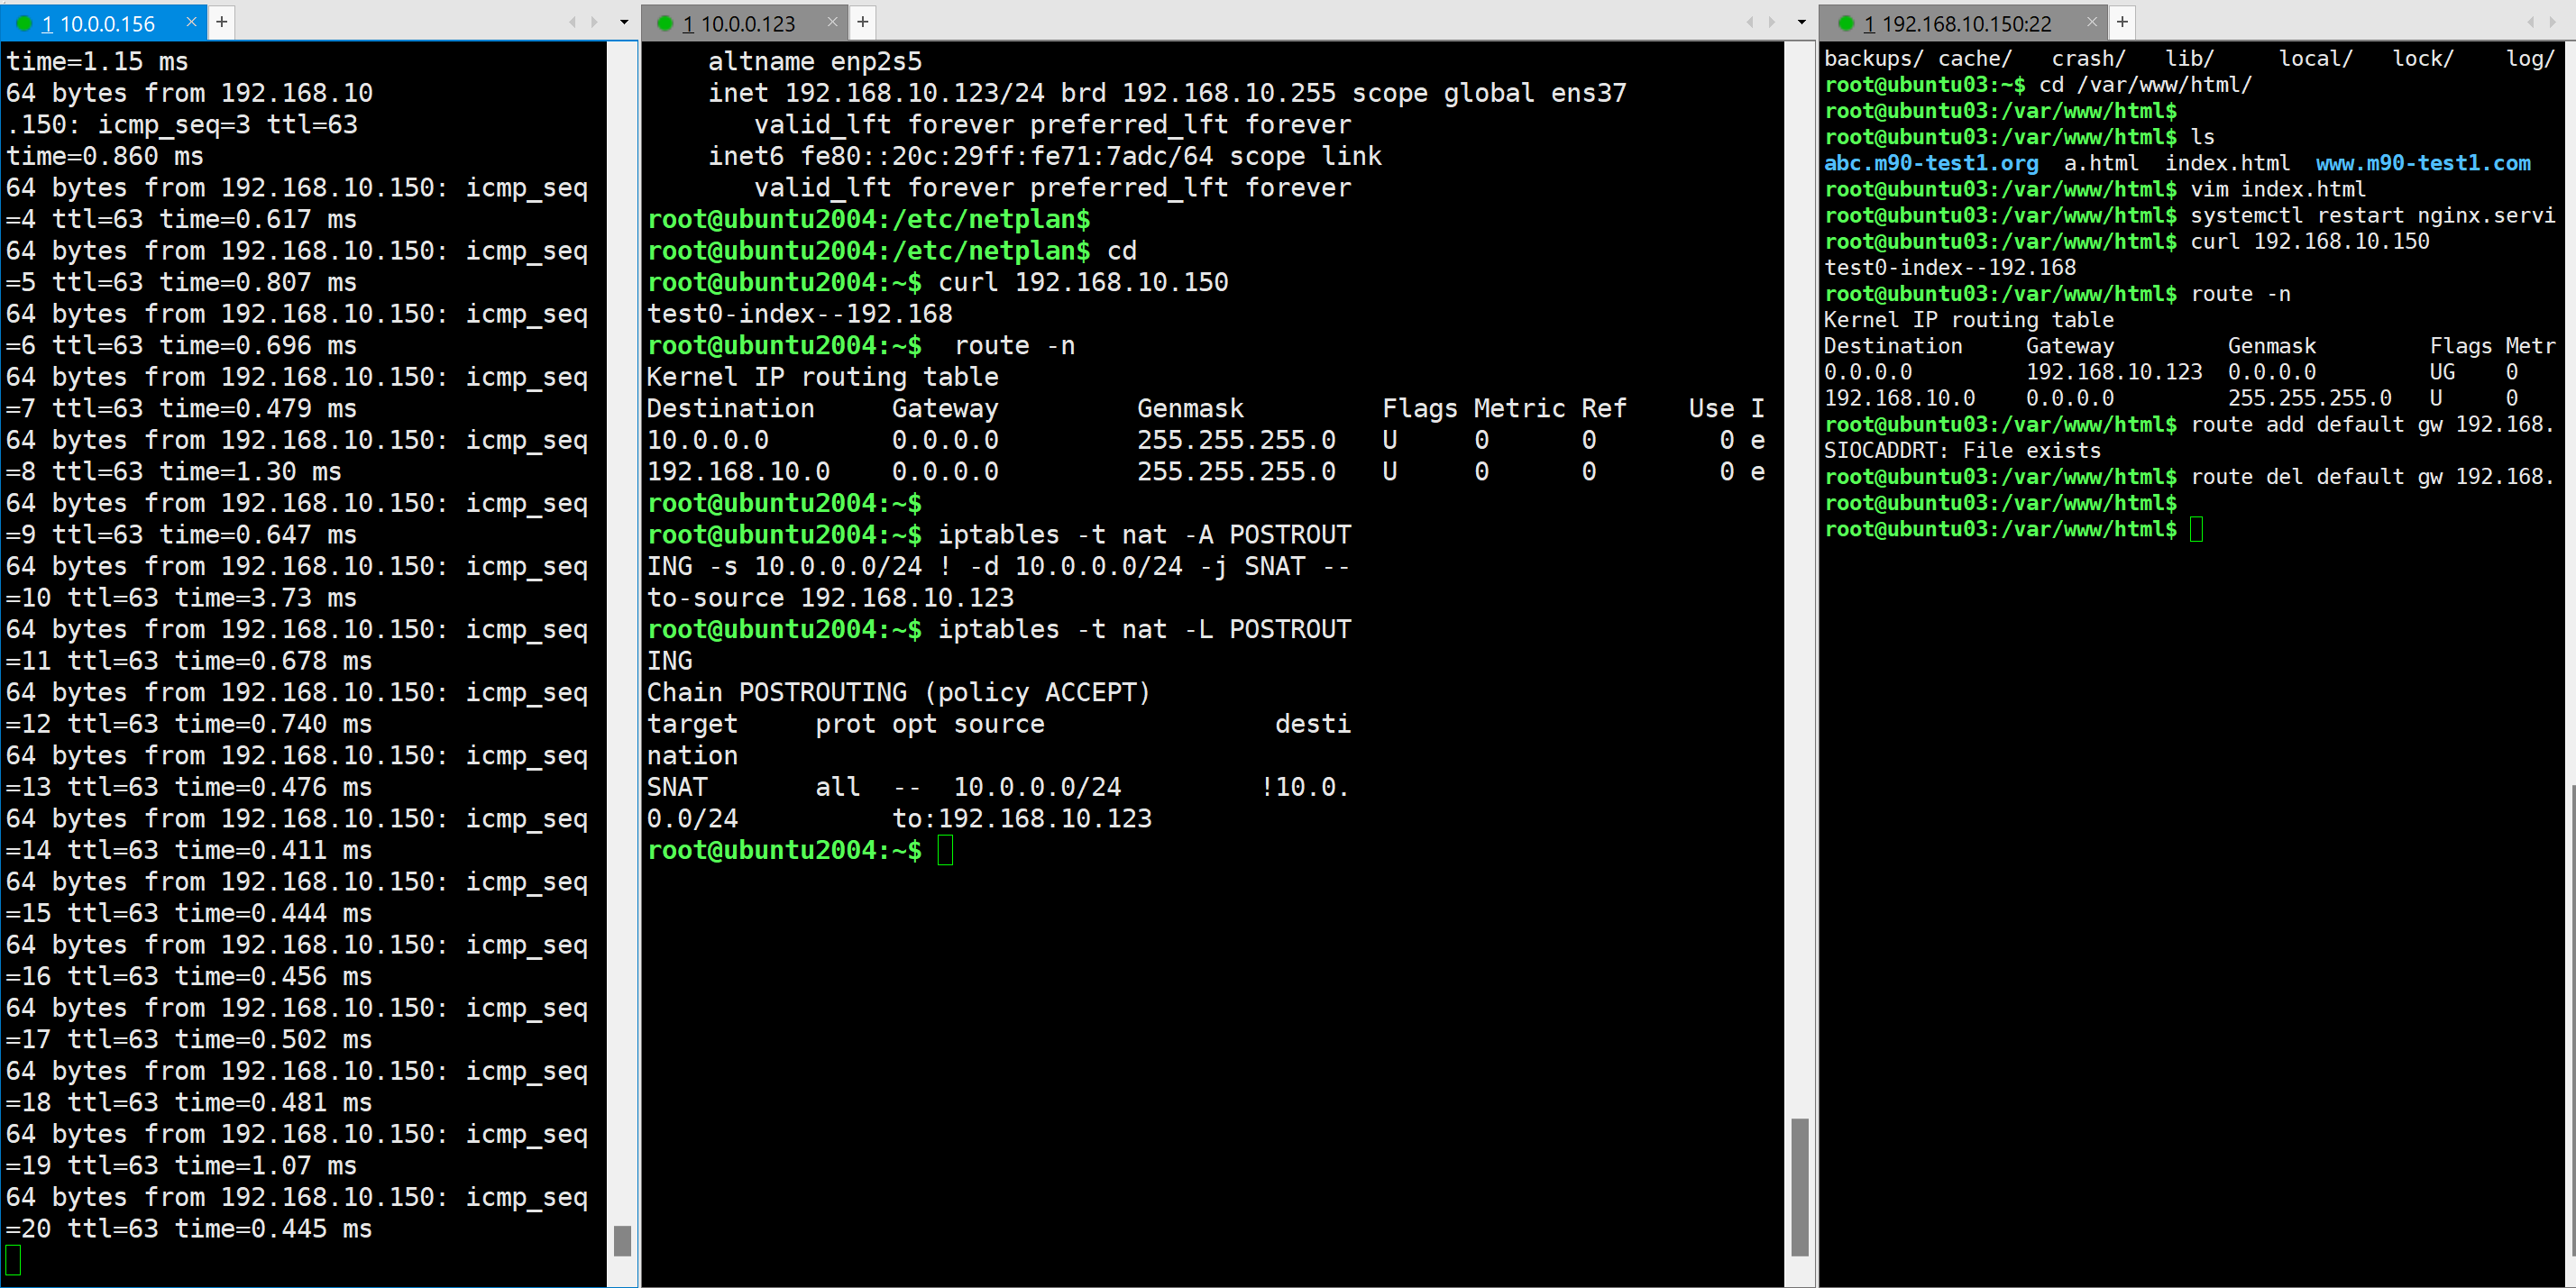
Task: Add new tab next to 10.0.0.123
Action: 863,21
